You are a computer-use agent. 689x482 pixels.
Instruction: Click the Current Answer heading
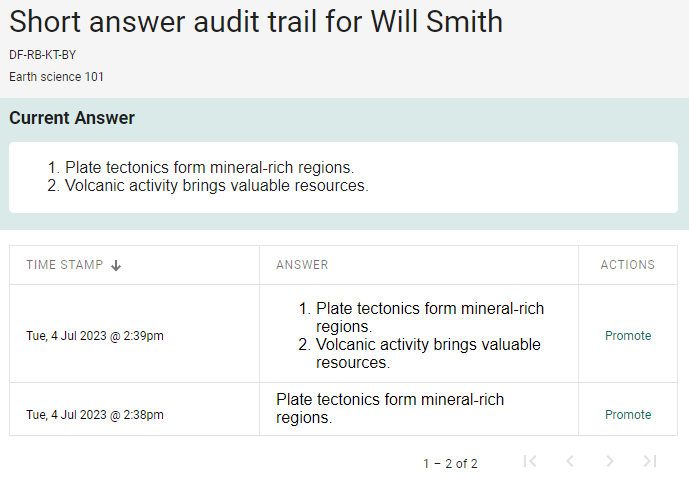tap(72, 118)
